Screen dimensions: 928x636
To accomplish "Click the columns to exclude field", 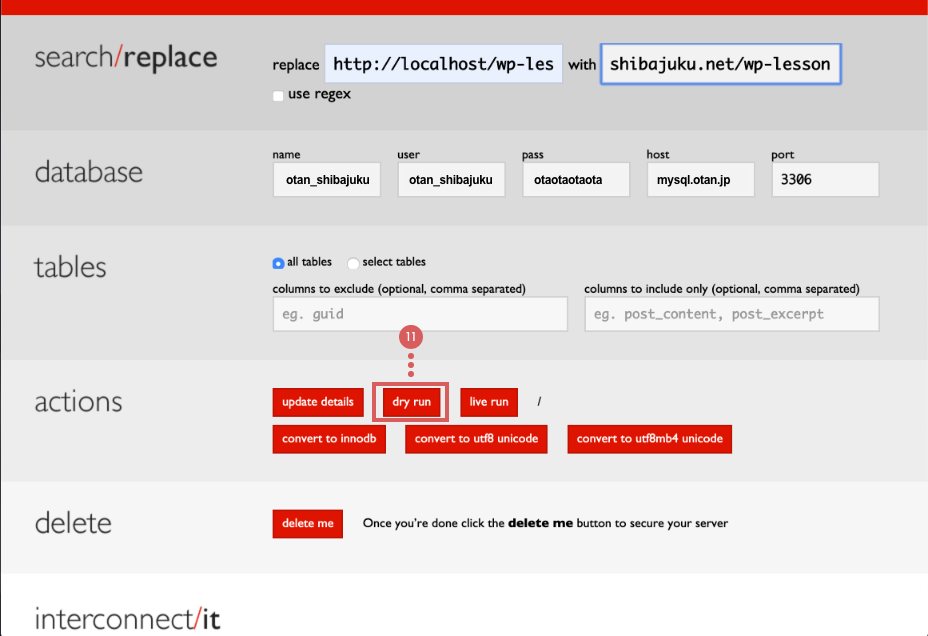I will click(420, 314).
